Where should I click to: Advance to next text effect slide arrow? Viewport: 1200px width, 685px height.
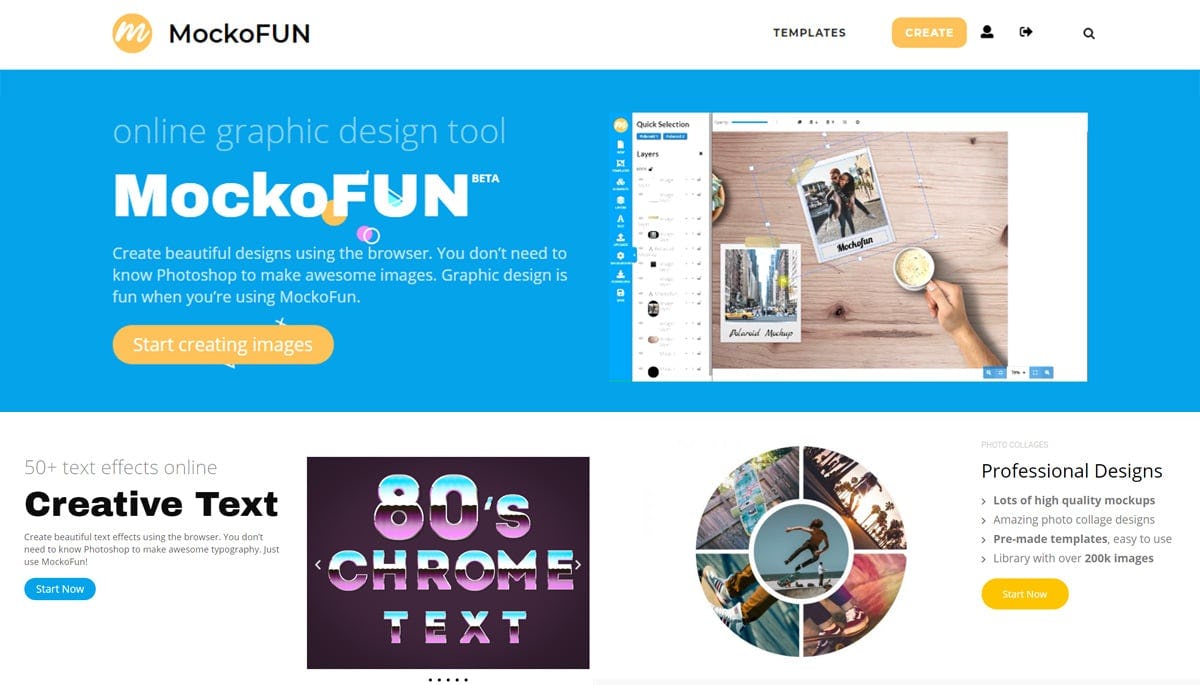tap(578, 565)
